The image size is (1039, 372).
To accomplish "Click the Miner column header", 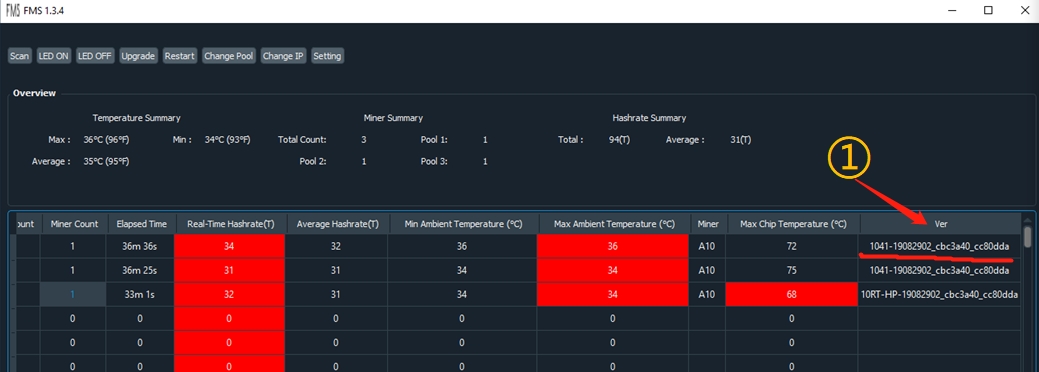I will pyautogui.click(x=708, y=224).
